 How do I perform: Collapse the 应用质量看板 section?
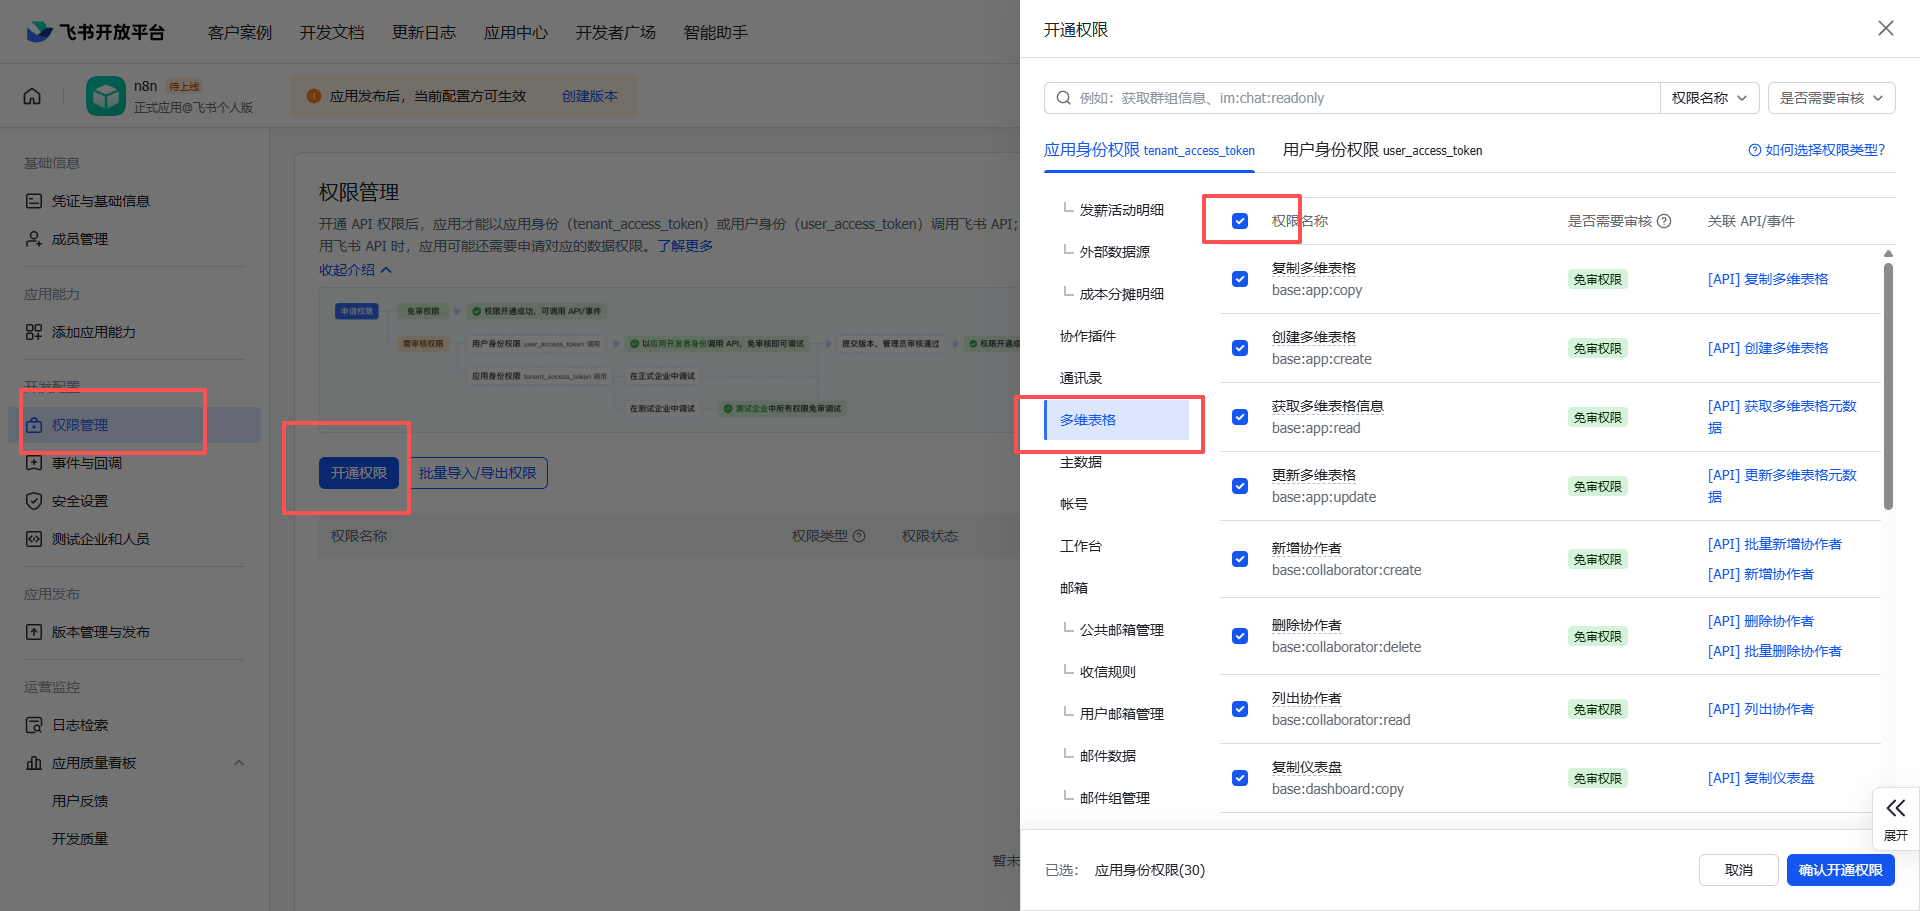point(239,762)
